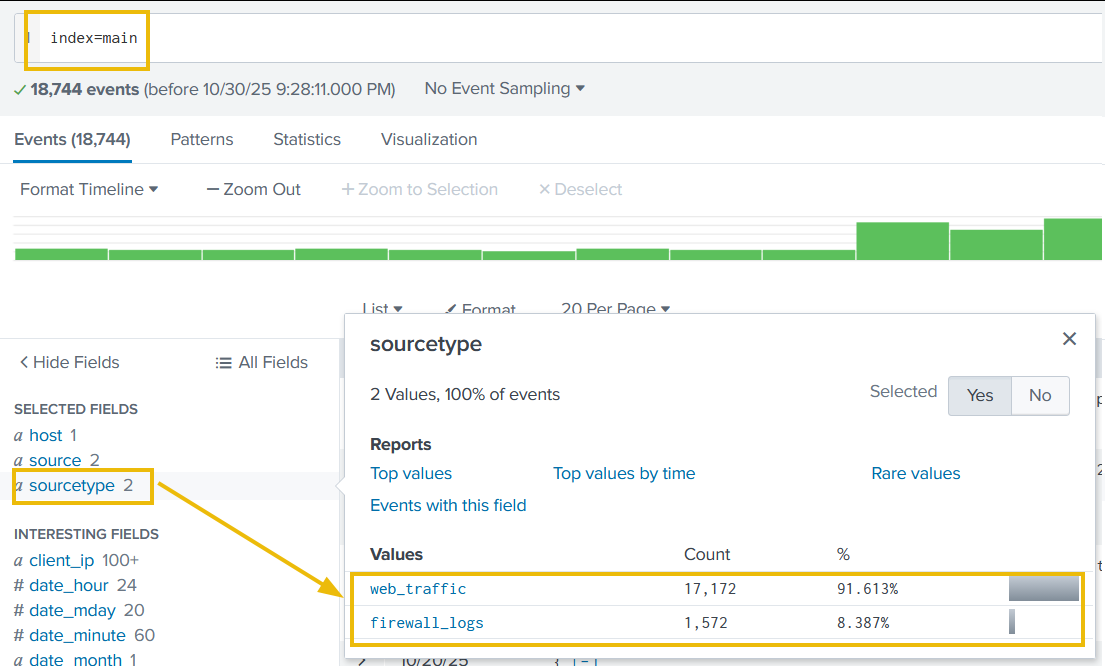The height and width of the screenshot is (666, 1105).
Task: Click the firewall_logs value link
Action: (x=427, y=622)
